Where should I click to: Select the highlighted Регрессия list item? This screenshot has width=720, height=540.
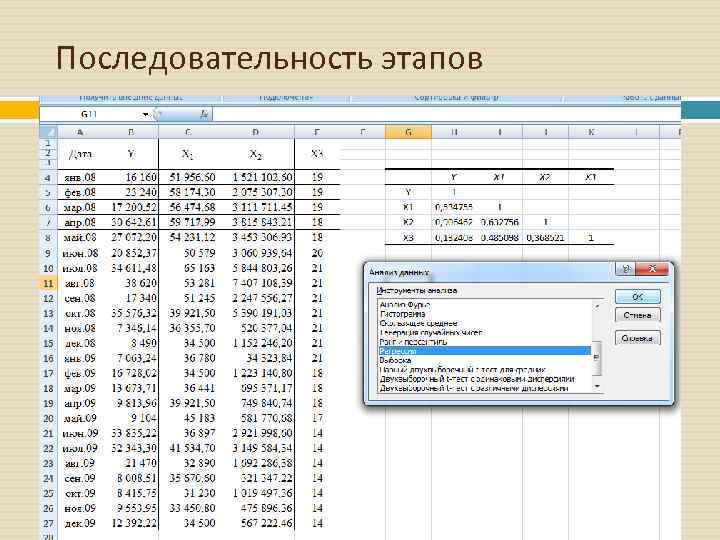[484, 351]
